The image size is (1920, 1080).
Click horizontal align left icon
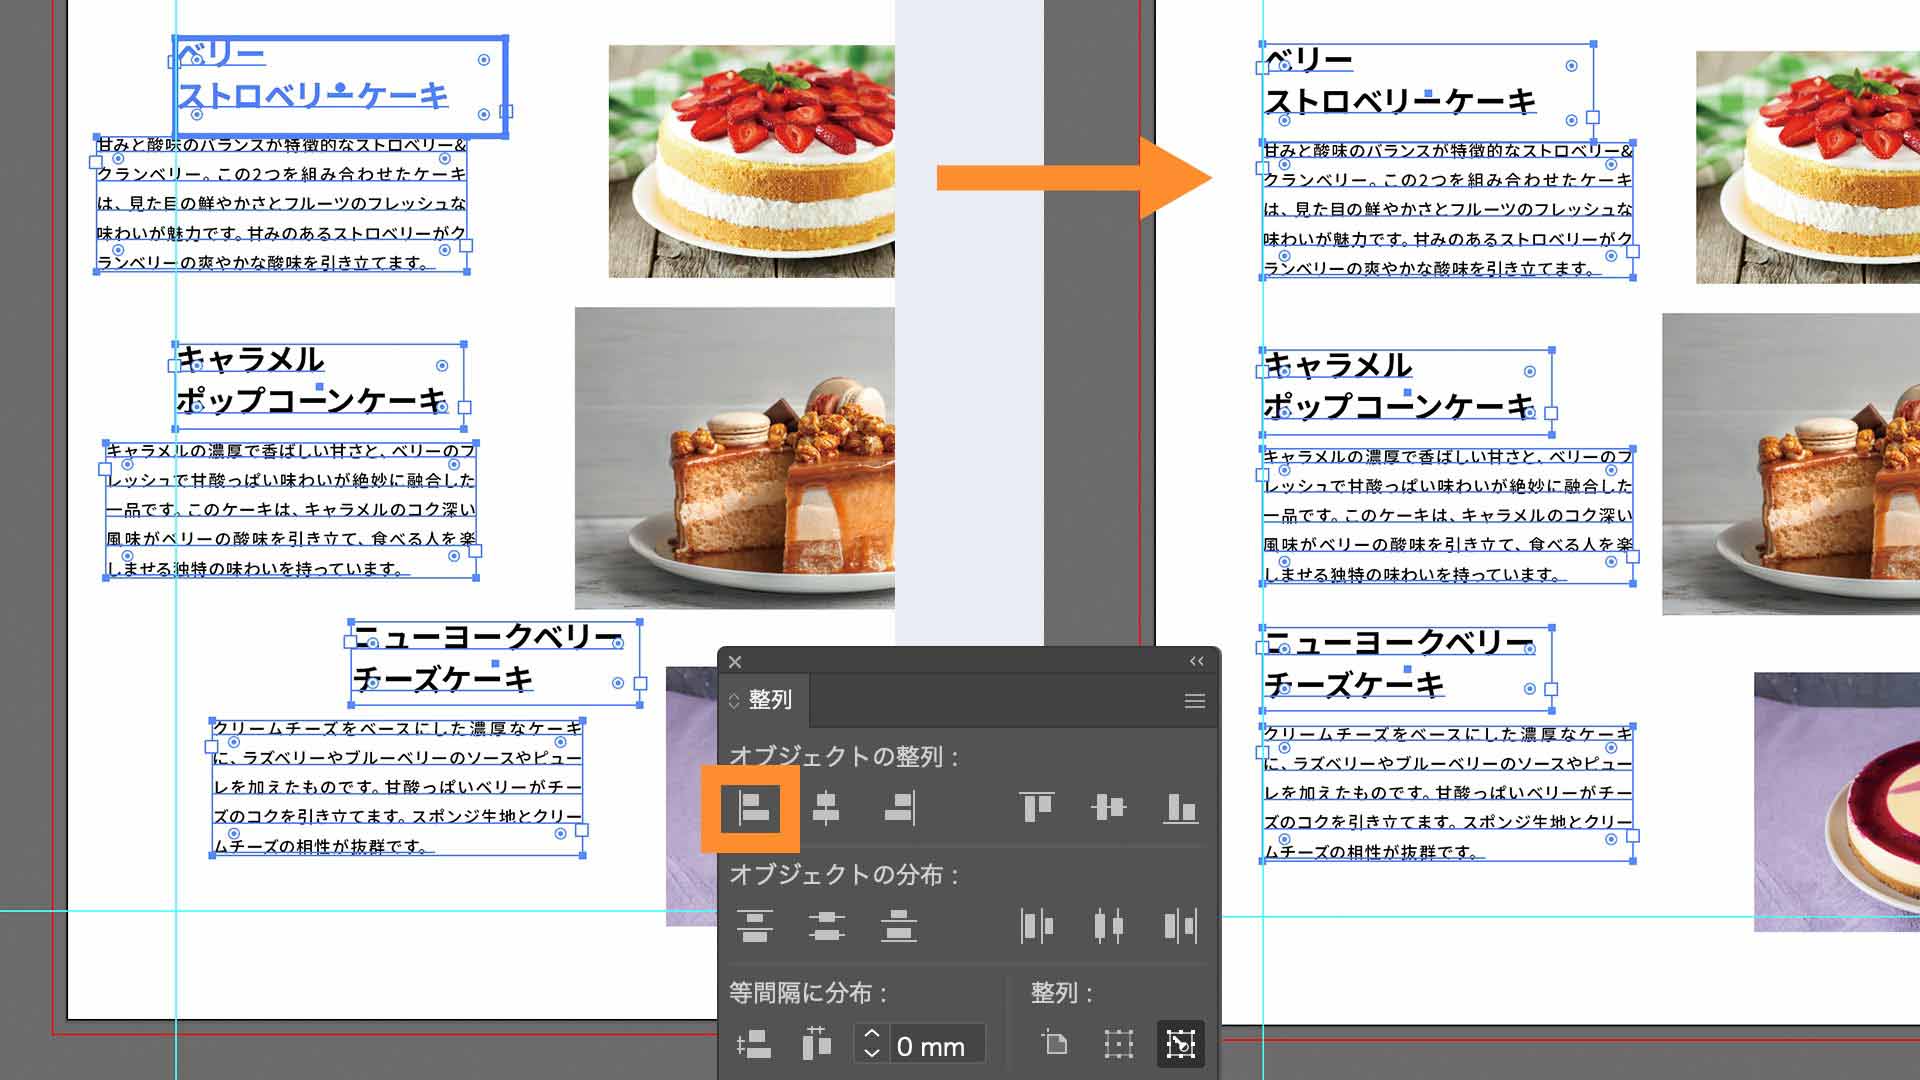[753, 808]
